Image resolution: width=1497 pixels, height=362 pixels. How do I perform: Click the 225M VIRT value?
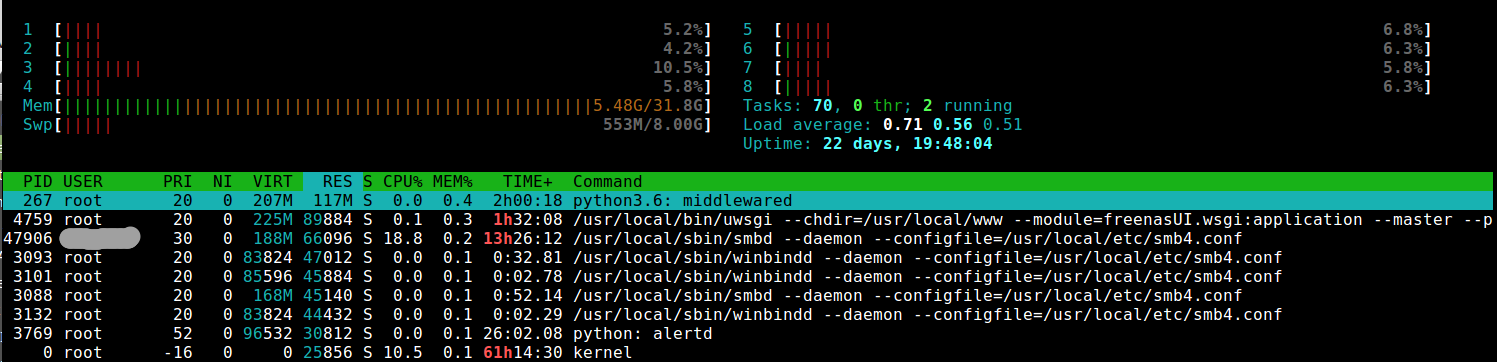tap(274, 219)
